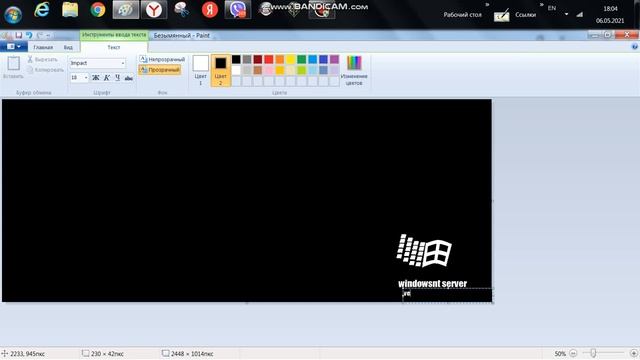
Task: Open Paint help question mark icon
Action: tap(635, 47)
